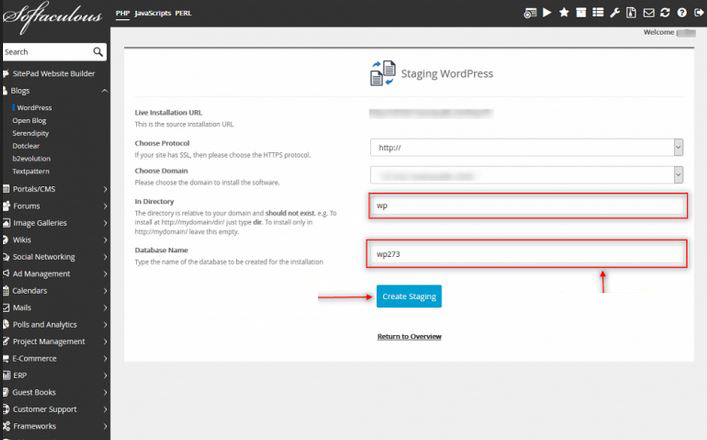Click the Blogs category icon

coord(5,91)
